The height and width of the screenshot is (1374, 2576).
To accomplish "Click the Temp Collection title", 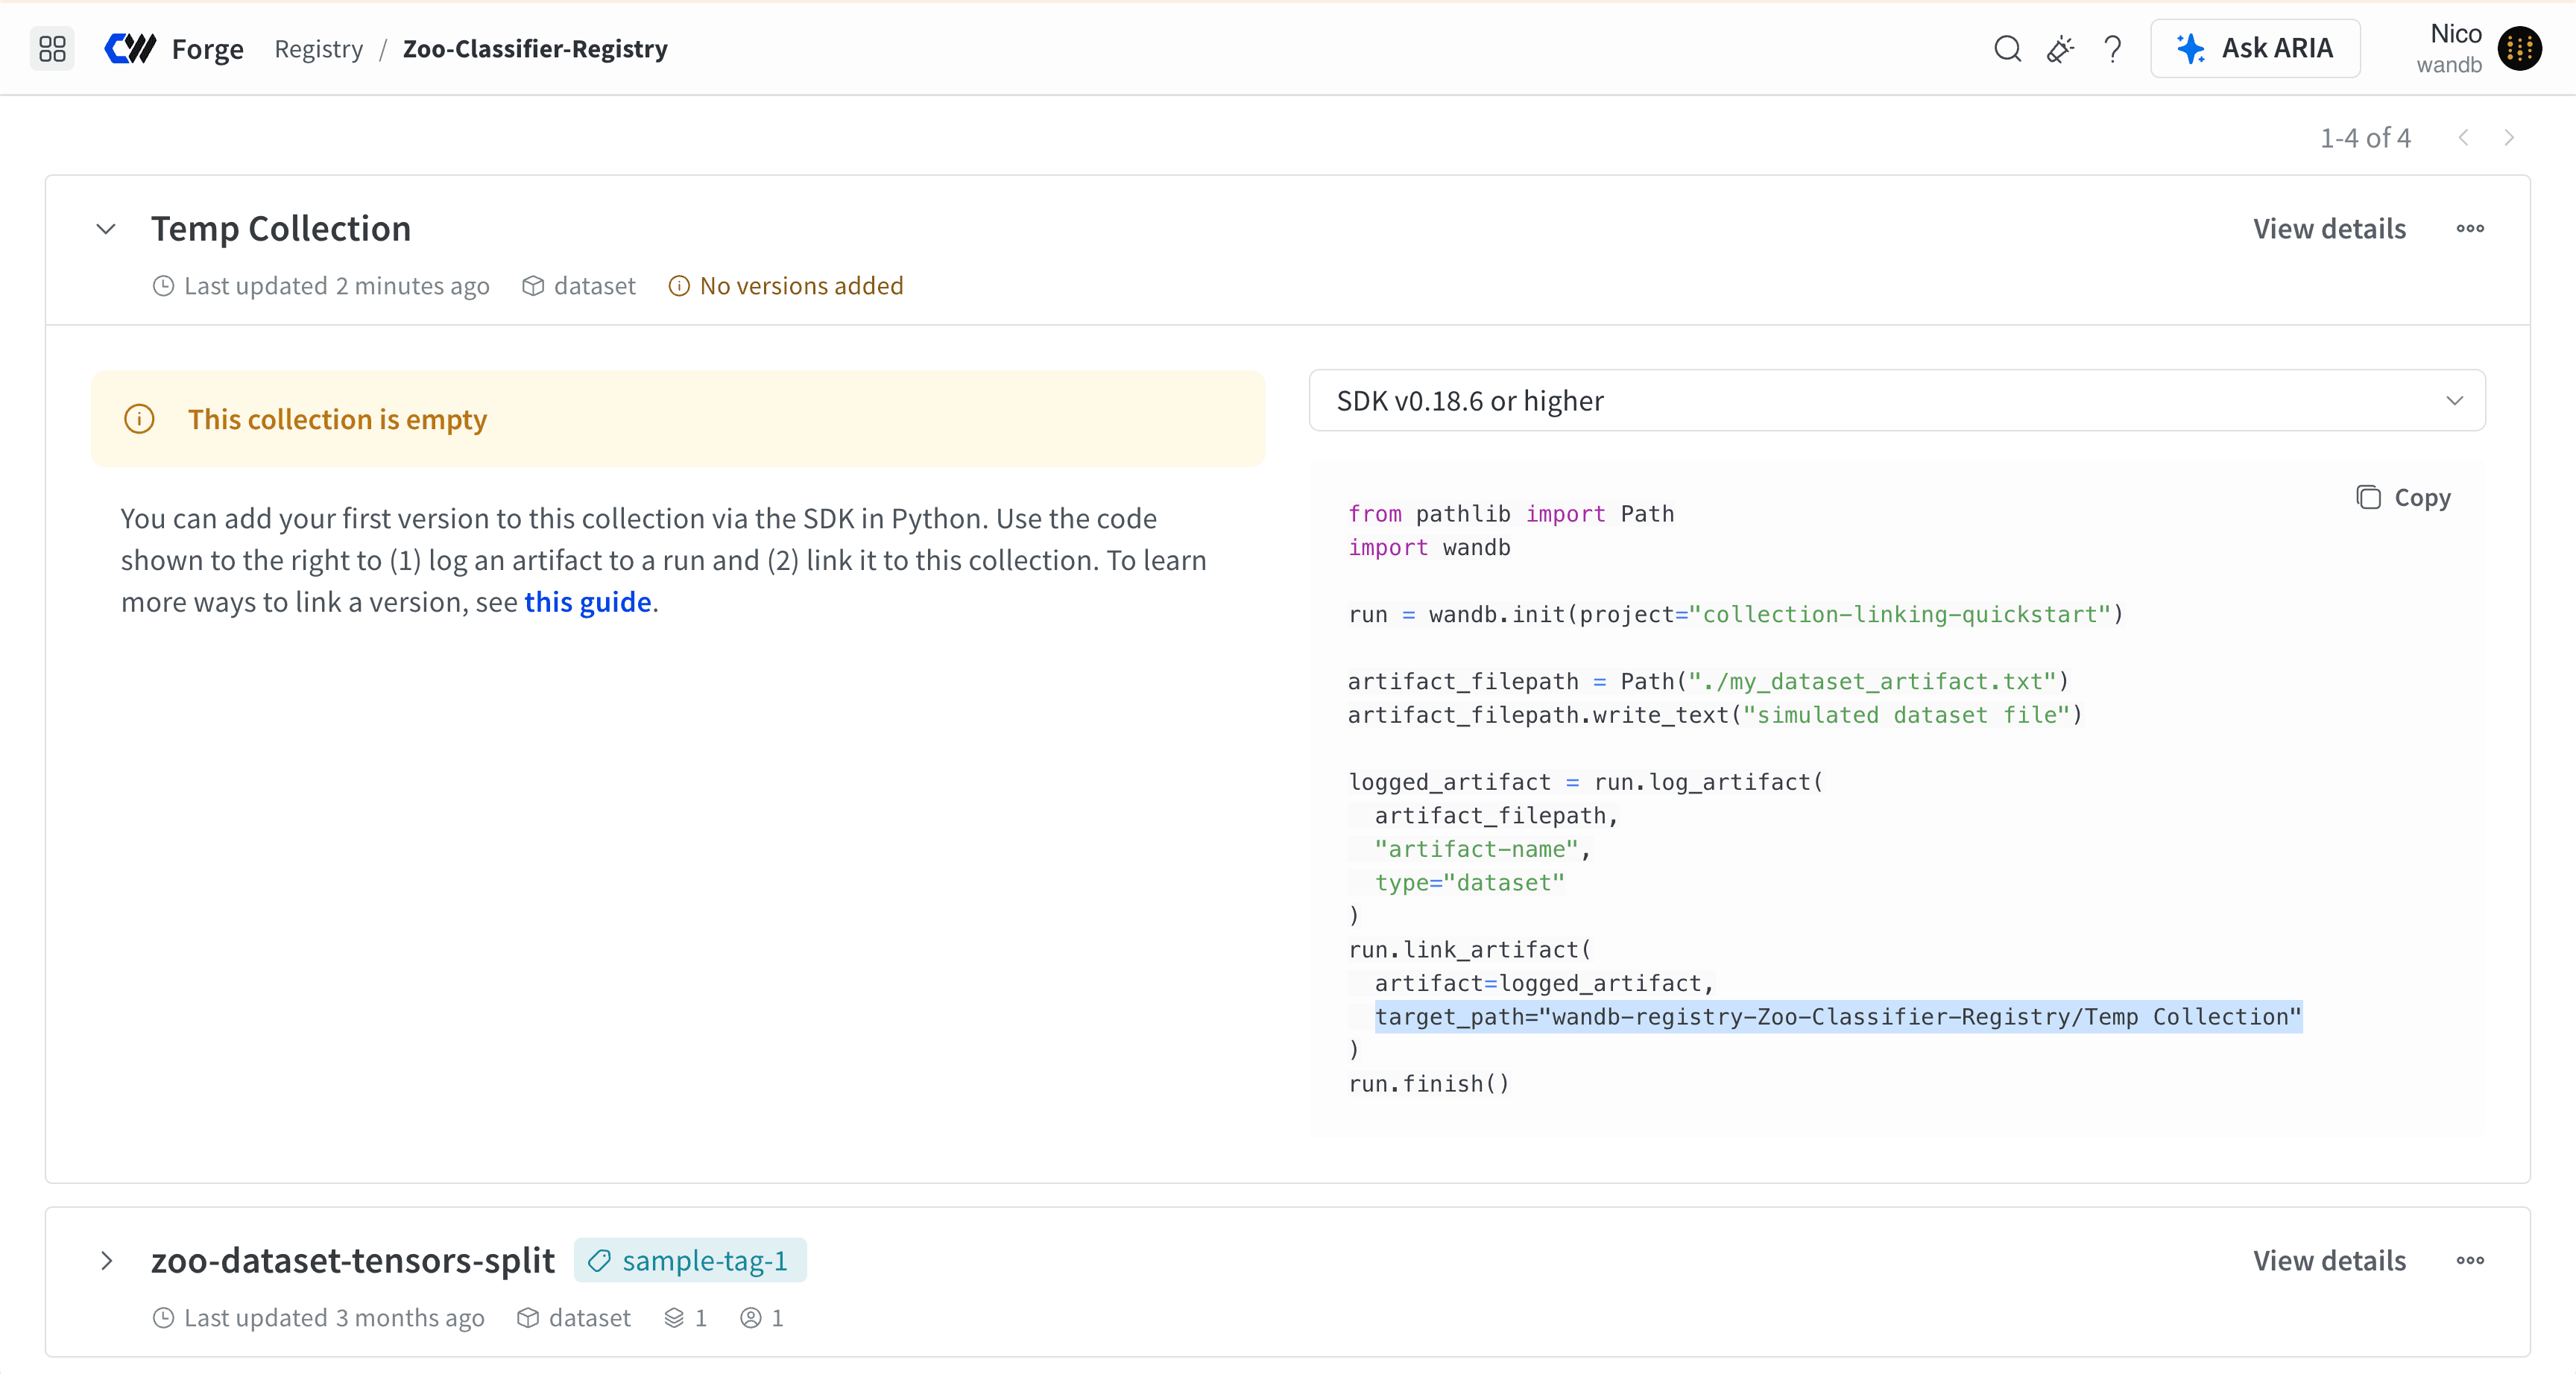I will tap(281, 229).
